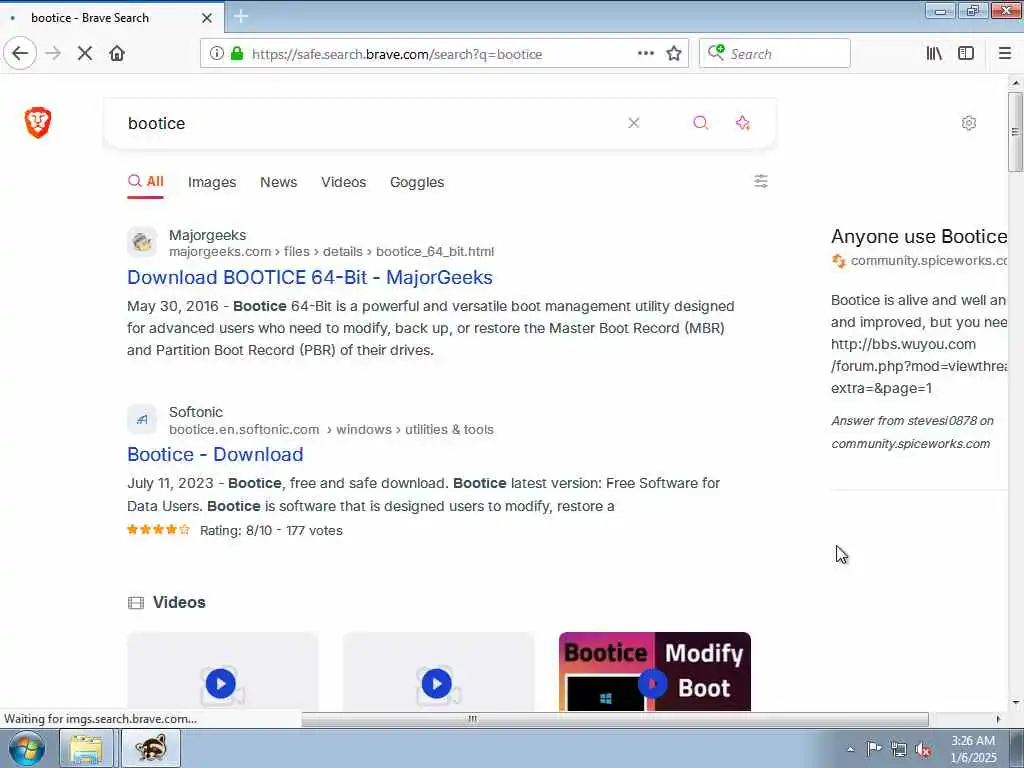Click the green padlock security icon
Screen dimensions: 1024x768
[x=237, y=54]
